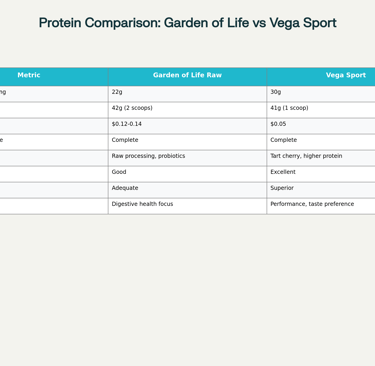Select the Garden of Life Raw header
The width and height of the screenshot is (375, 366).
point(187,75)
